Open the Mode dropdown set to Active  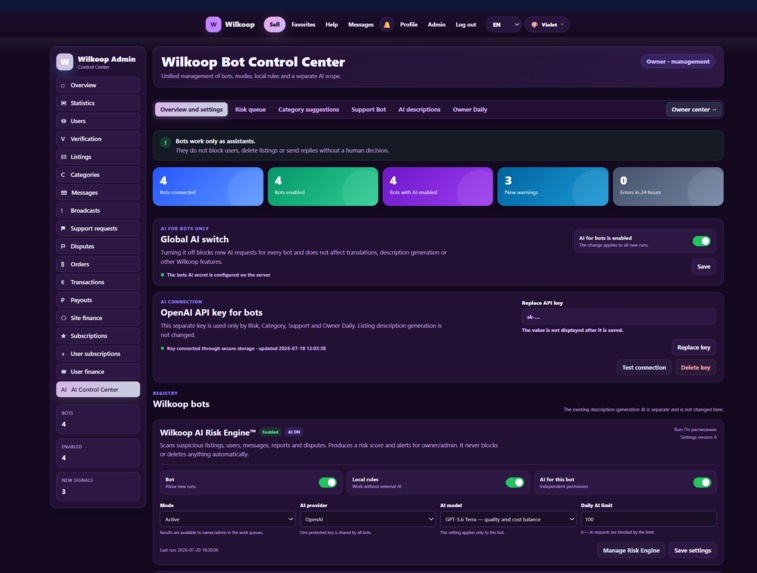[227, 519]
